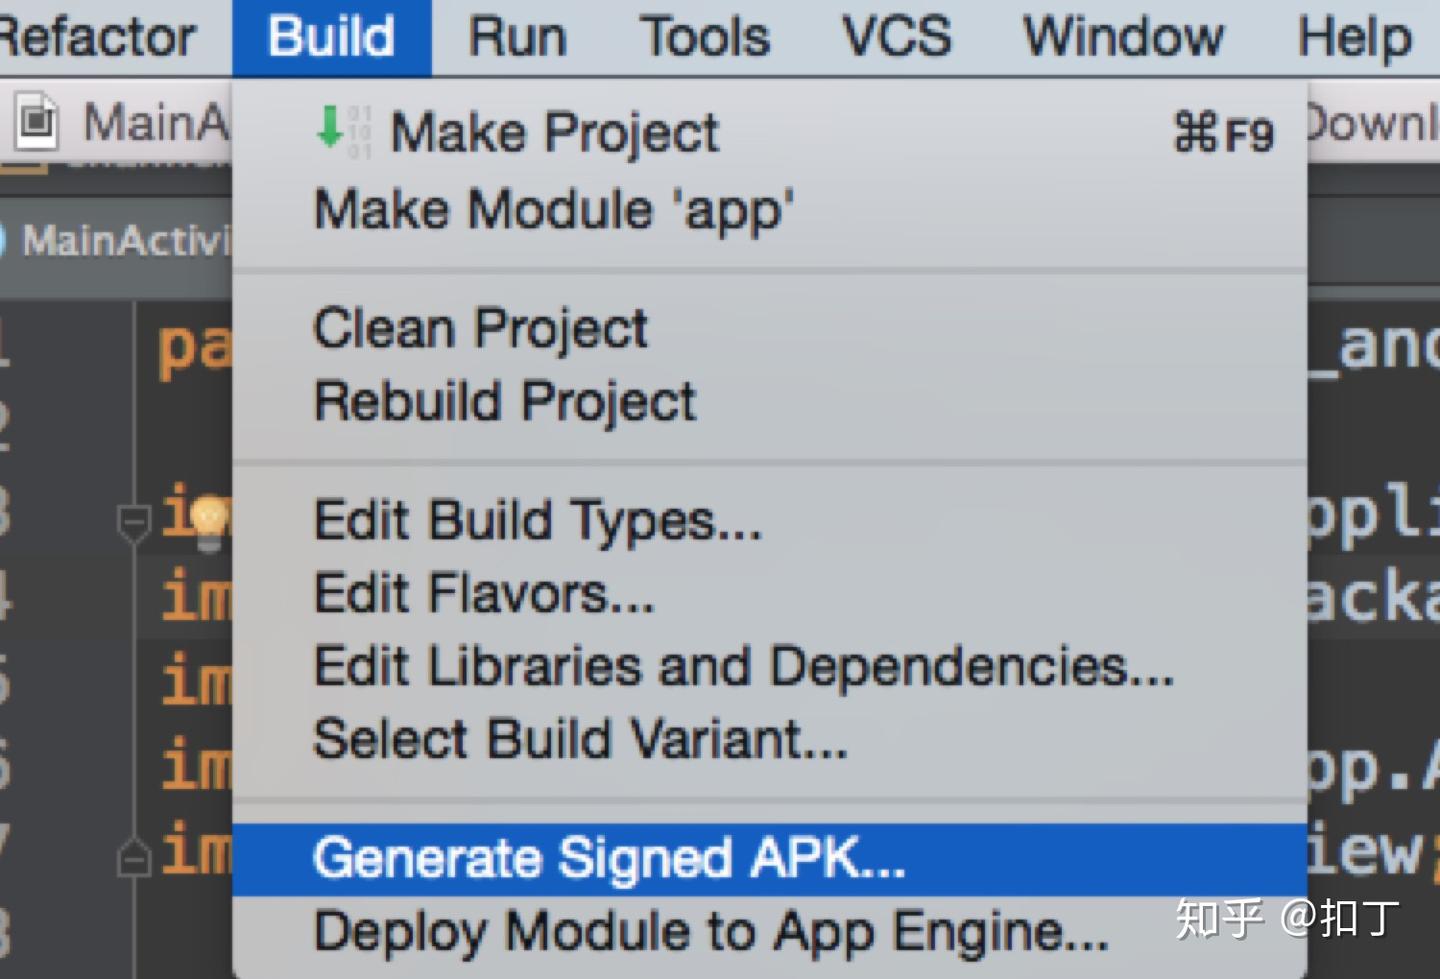Choose Select Build Variant option

[x=580, y=740]
